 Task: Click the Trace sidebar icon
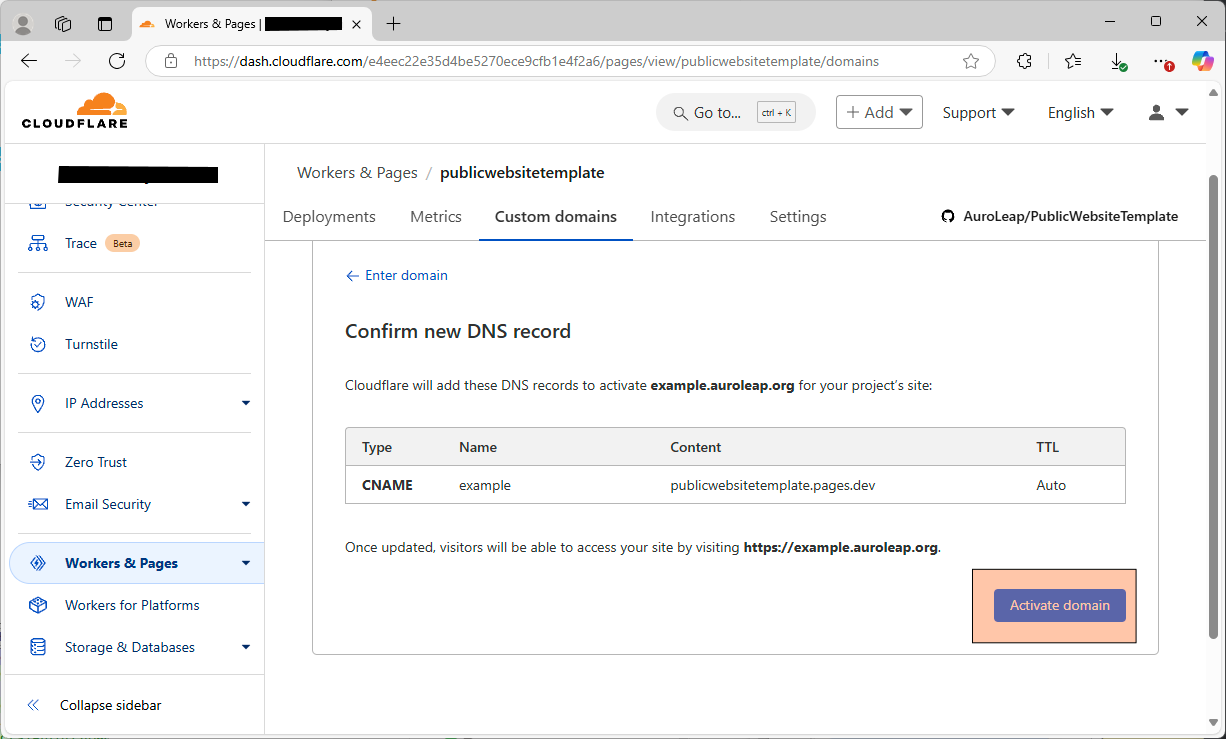point(38,243)
